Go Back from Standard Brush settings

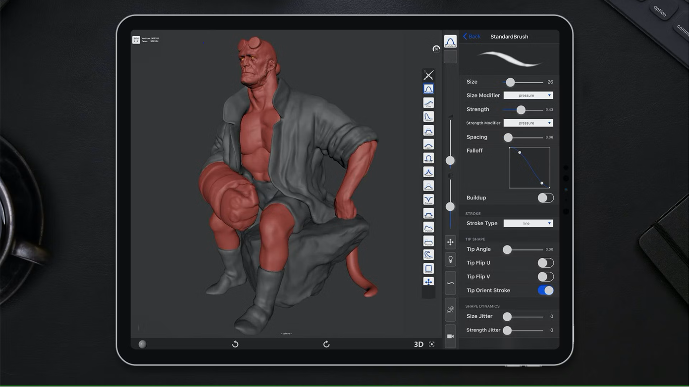click(472, 37)
